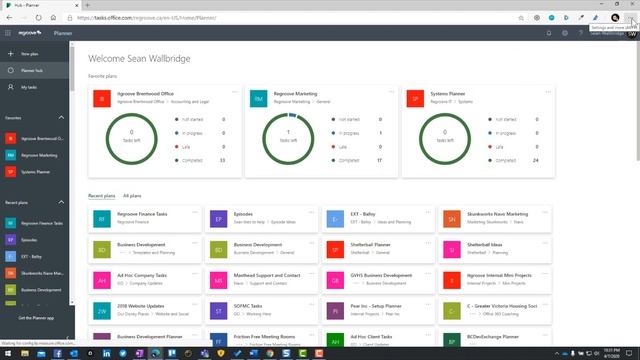Open the Ad Hoc Company Tasks AH icon

click(102, 280)
